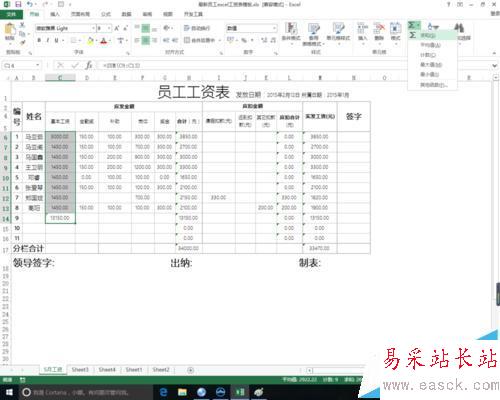Expand the formula bar chevron
The height and width of the screenshot is (400, 500).
pyautogui.click(x=495, y=66)
